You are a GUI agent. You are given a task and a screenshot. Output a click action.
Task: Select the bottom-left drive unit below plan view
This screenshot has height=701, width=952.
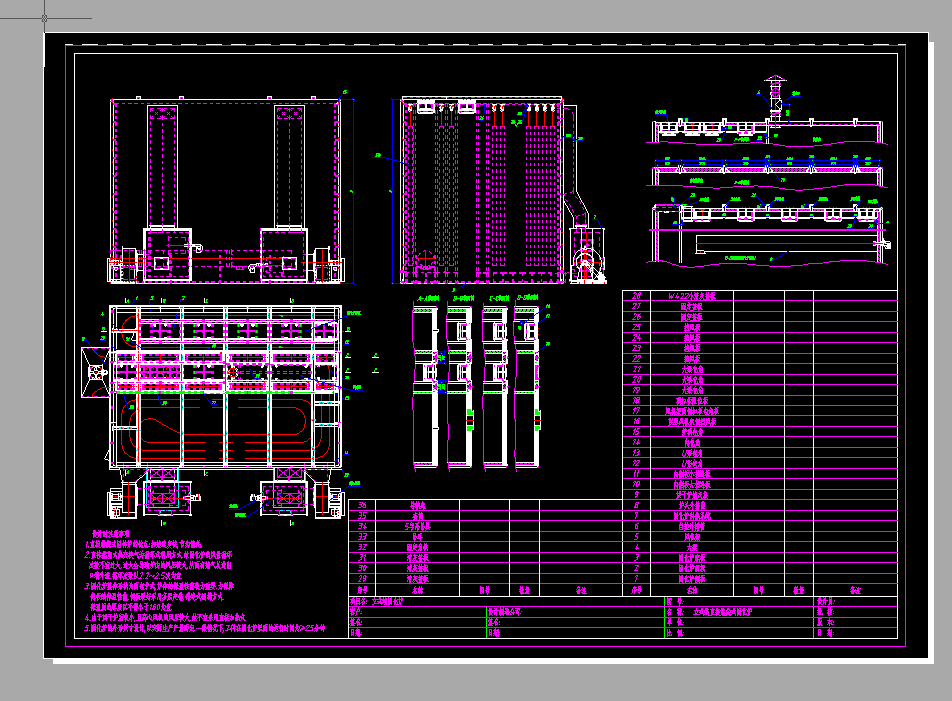pyautogui.click(x=160, y=497)
